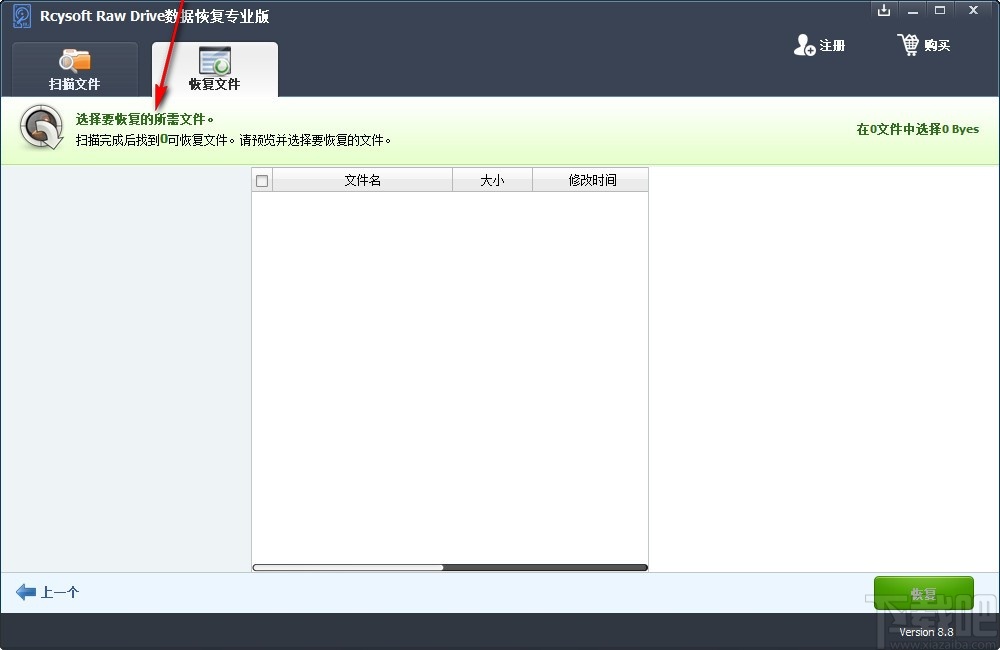
Task: Click the blue back arrow icon
Action: 26,593
